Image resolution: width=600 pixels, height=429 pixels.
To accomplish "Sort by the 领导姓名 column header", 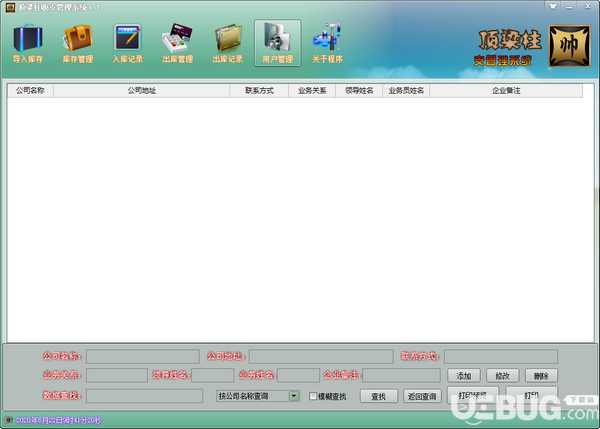I will 359,91.
